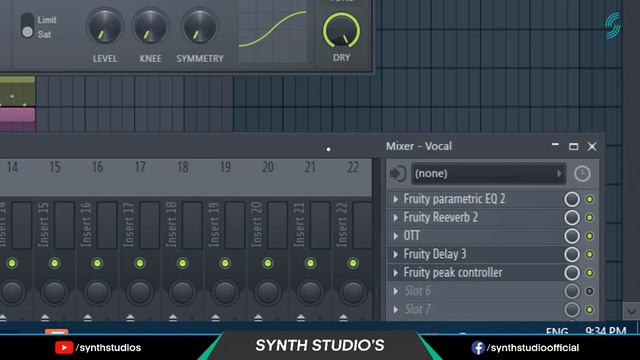Select empty Slot 7
This screenshot has width=640, height=360.
[417, 309]
